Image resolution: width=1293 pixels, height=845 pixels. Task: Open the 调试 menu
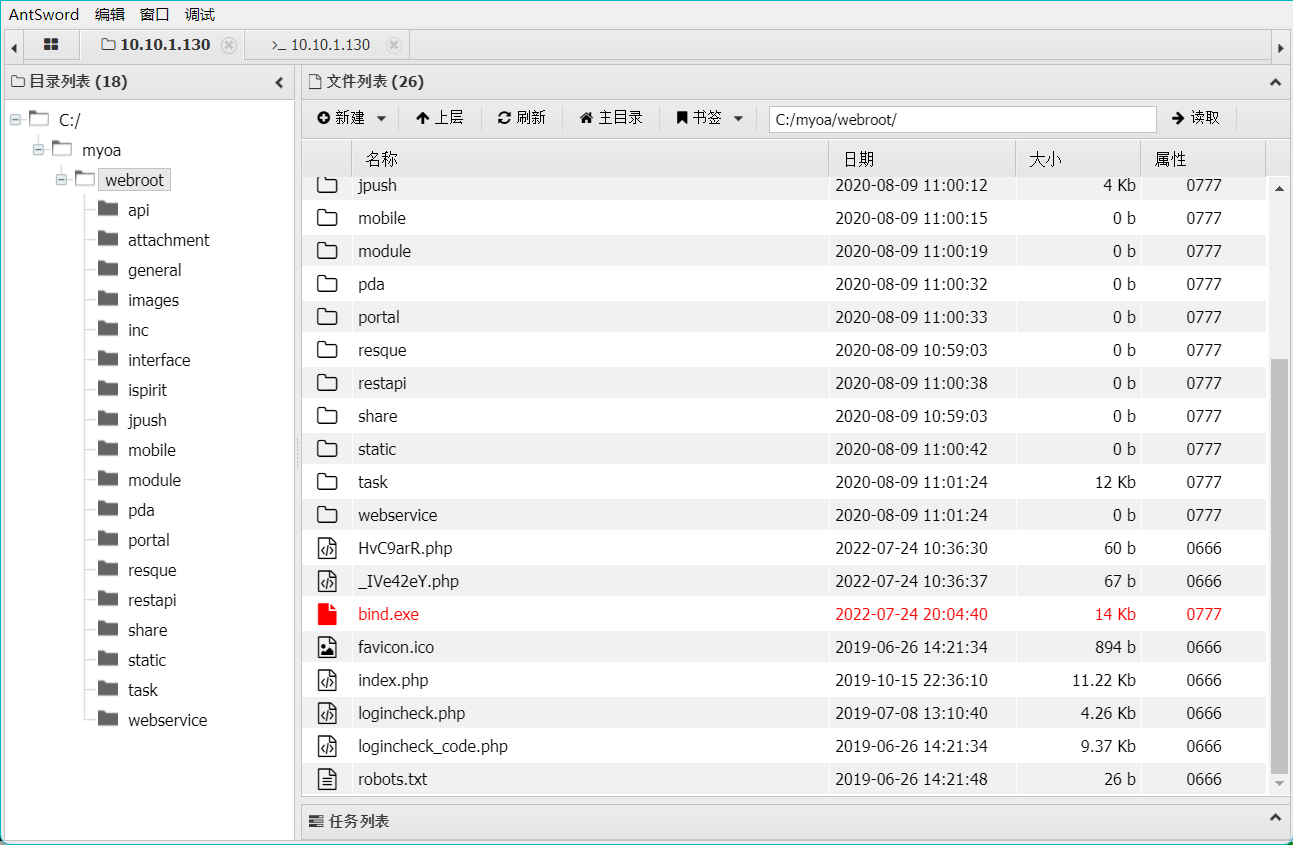pyautogui.click(x=200, y=14)
